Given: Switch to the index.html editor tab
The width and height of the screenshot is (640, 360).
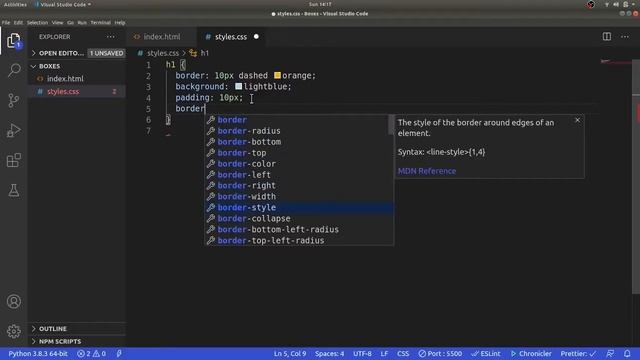Looking at the screenshot, I should click(162, 37).
